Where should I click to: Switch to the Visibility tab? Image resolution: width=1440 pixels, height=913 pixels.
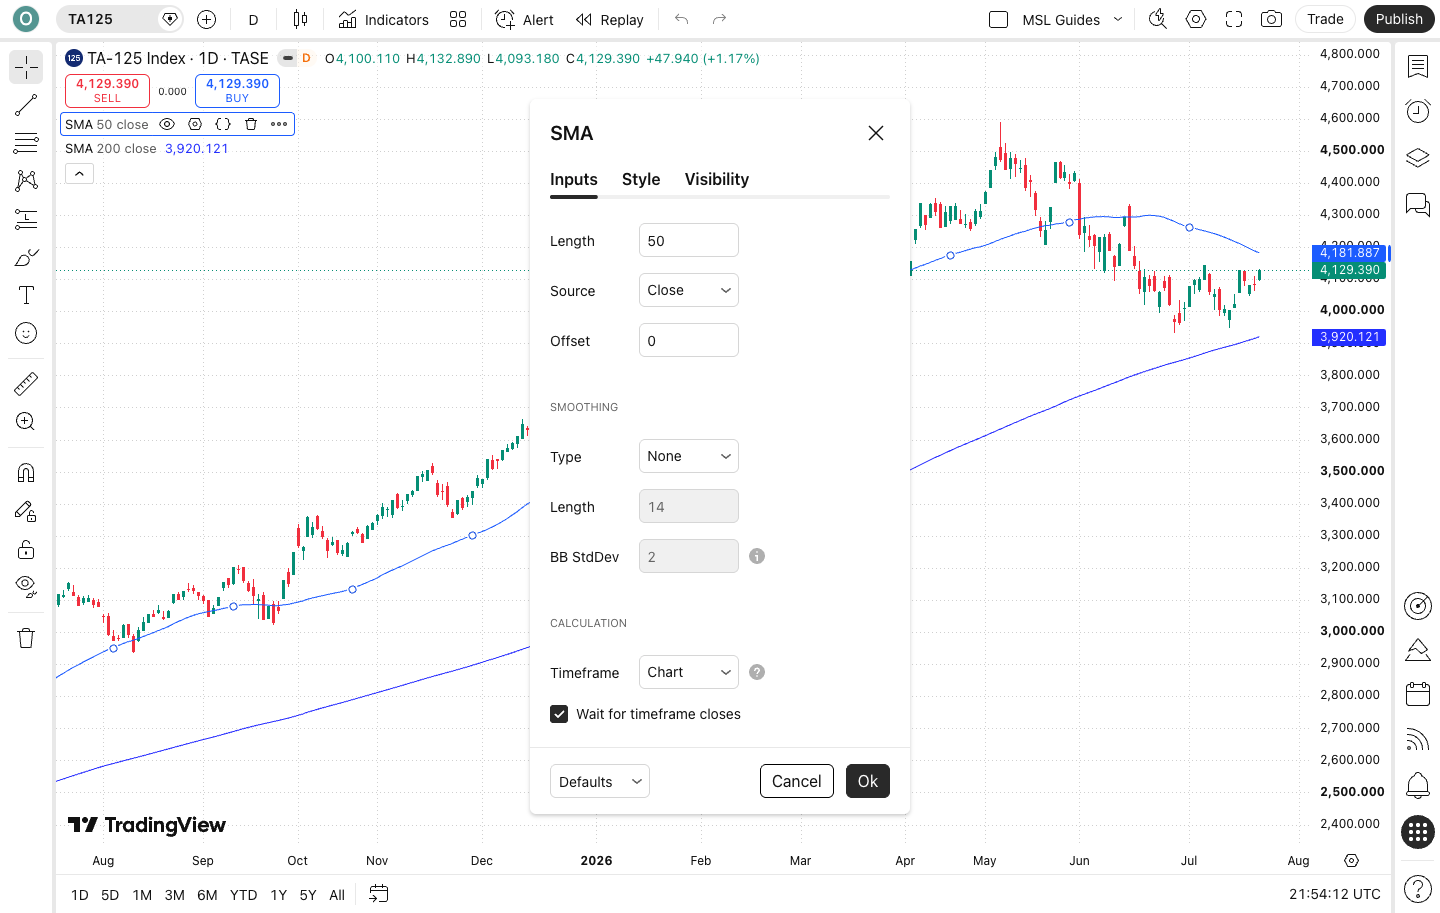pos(717,179)
